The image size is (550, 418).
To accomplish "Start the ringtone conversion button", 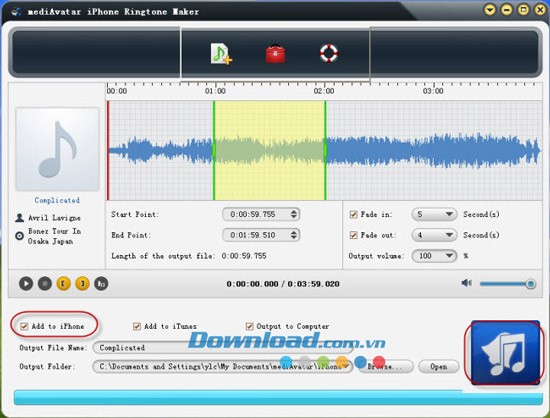I will [x=505, y=353].
